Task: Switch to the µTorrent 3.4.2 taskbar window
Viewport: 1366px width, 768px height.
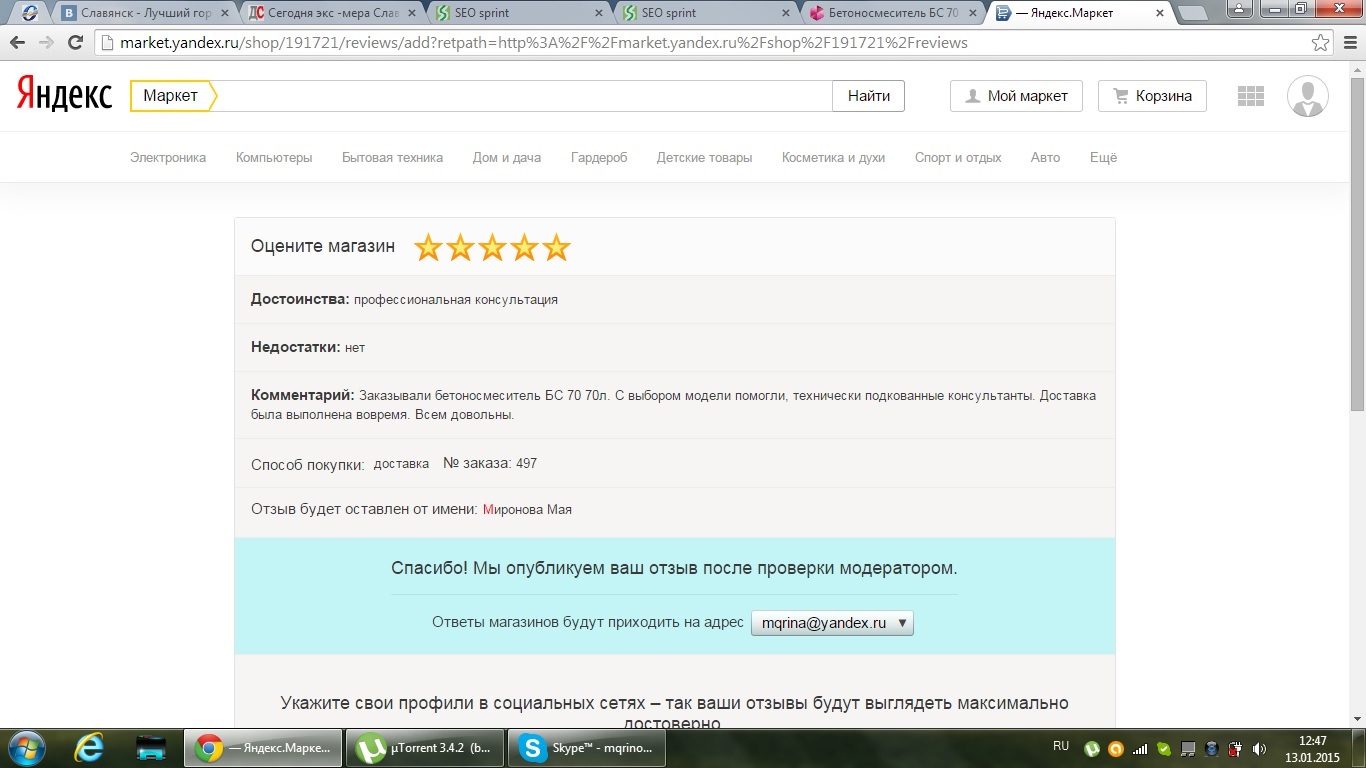Action: (x=425, y=747)
